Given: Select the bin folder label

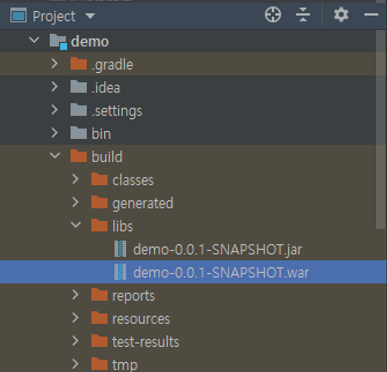Looking at the screenshot, I should point(101,134).
